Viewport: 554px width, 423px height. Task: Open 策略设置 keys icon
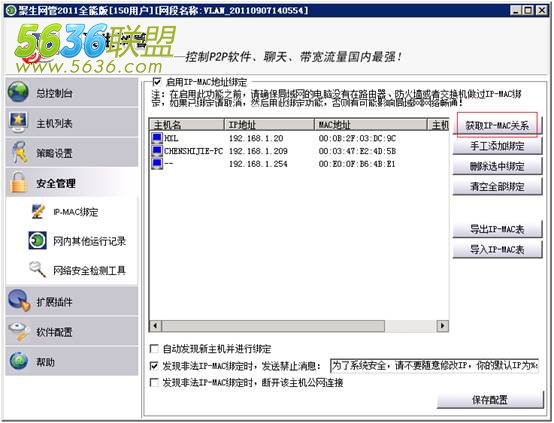[19, 152]
